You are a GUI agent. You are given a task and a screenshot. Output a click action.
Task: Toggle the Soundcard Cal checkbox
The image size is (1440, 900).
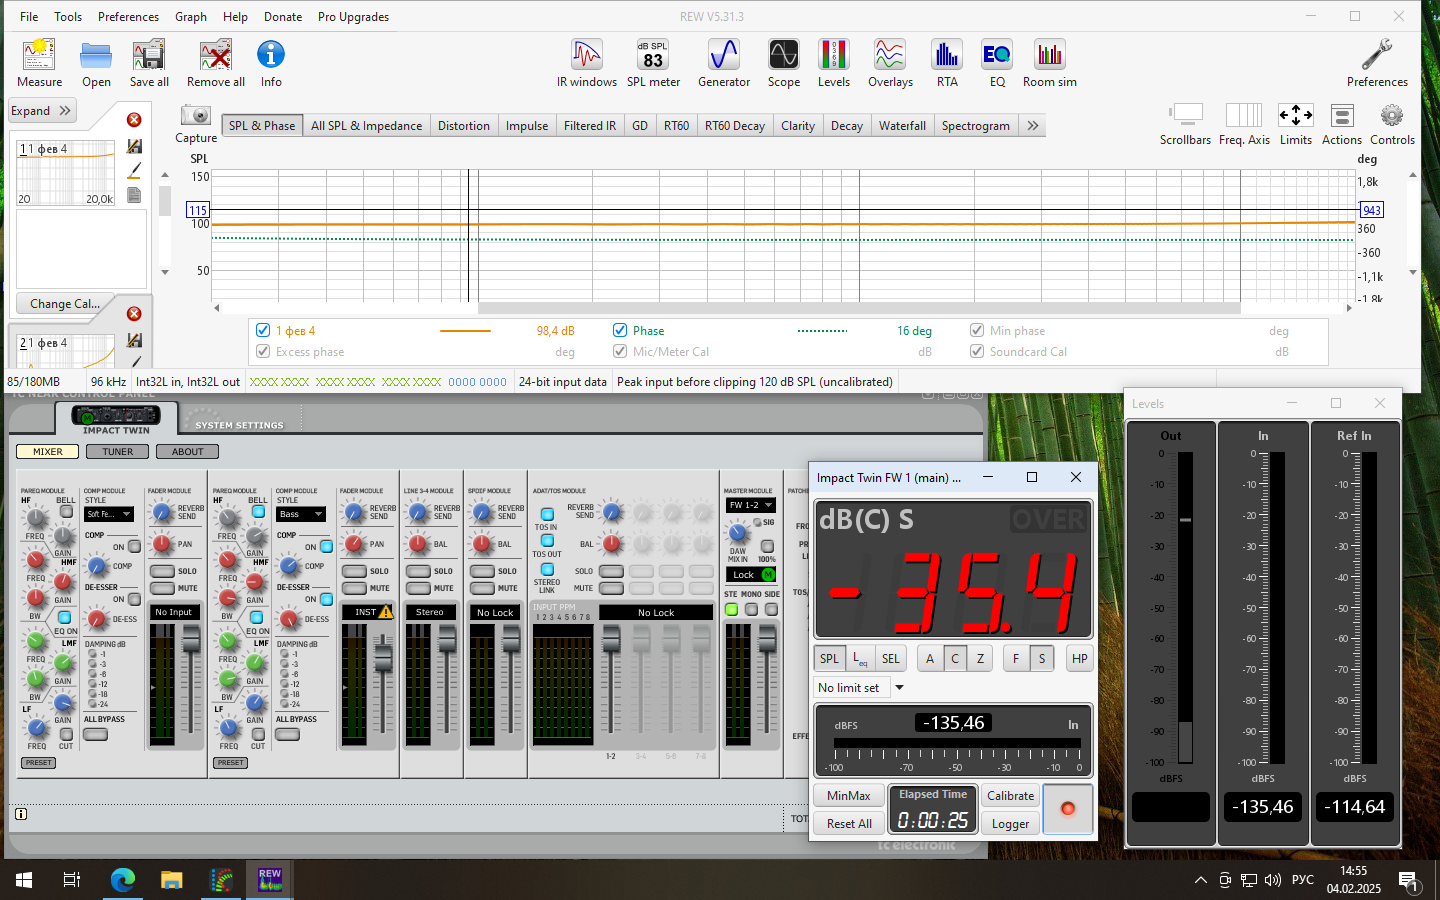pos(977,351)
